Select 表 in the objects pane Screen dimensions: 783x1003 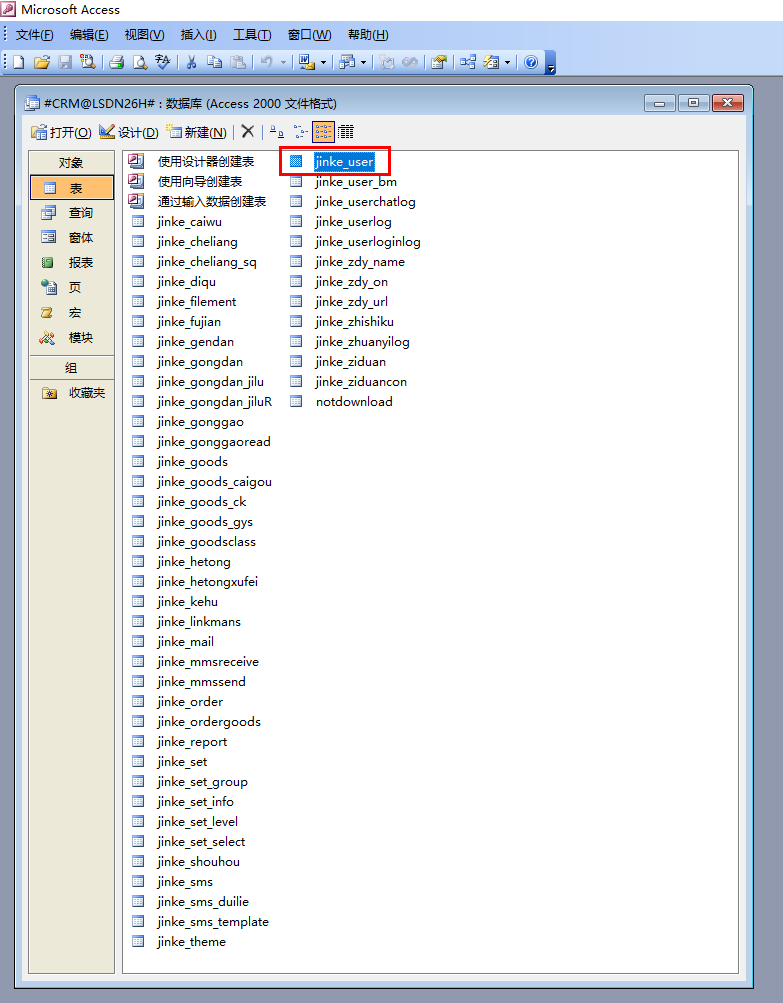[72, 188]
